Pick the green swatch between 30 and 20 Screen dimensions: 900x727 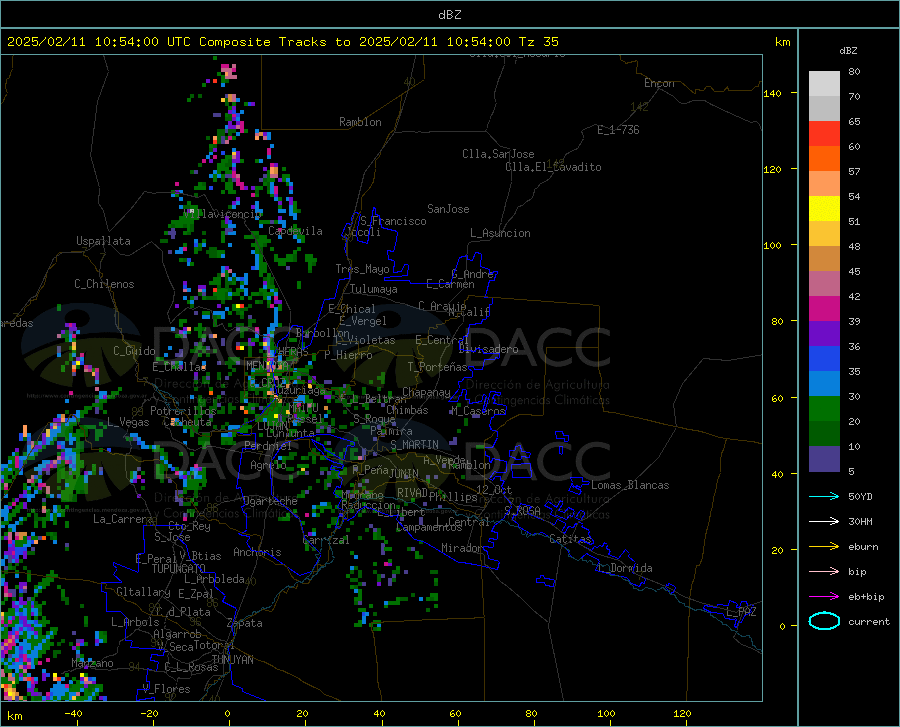(824, 409)
